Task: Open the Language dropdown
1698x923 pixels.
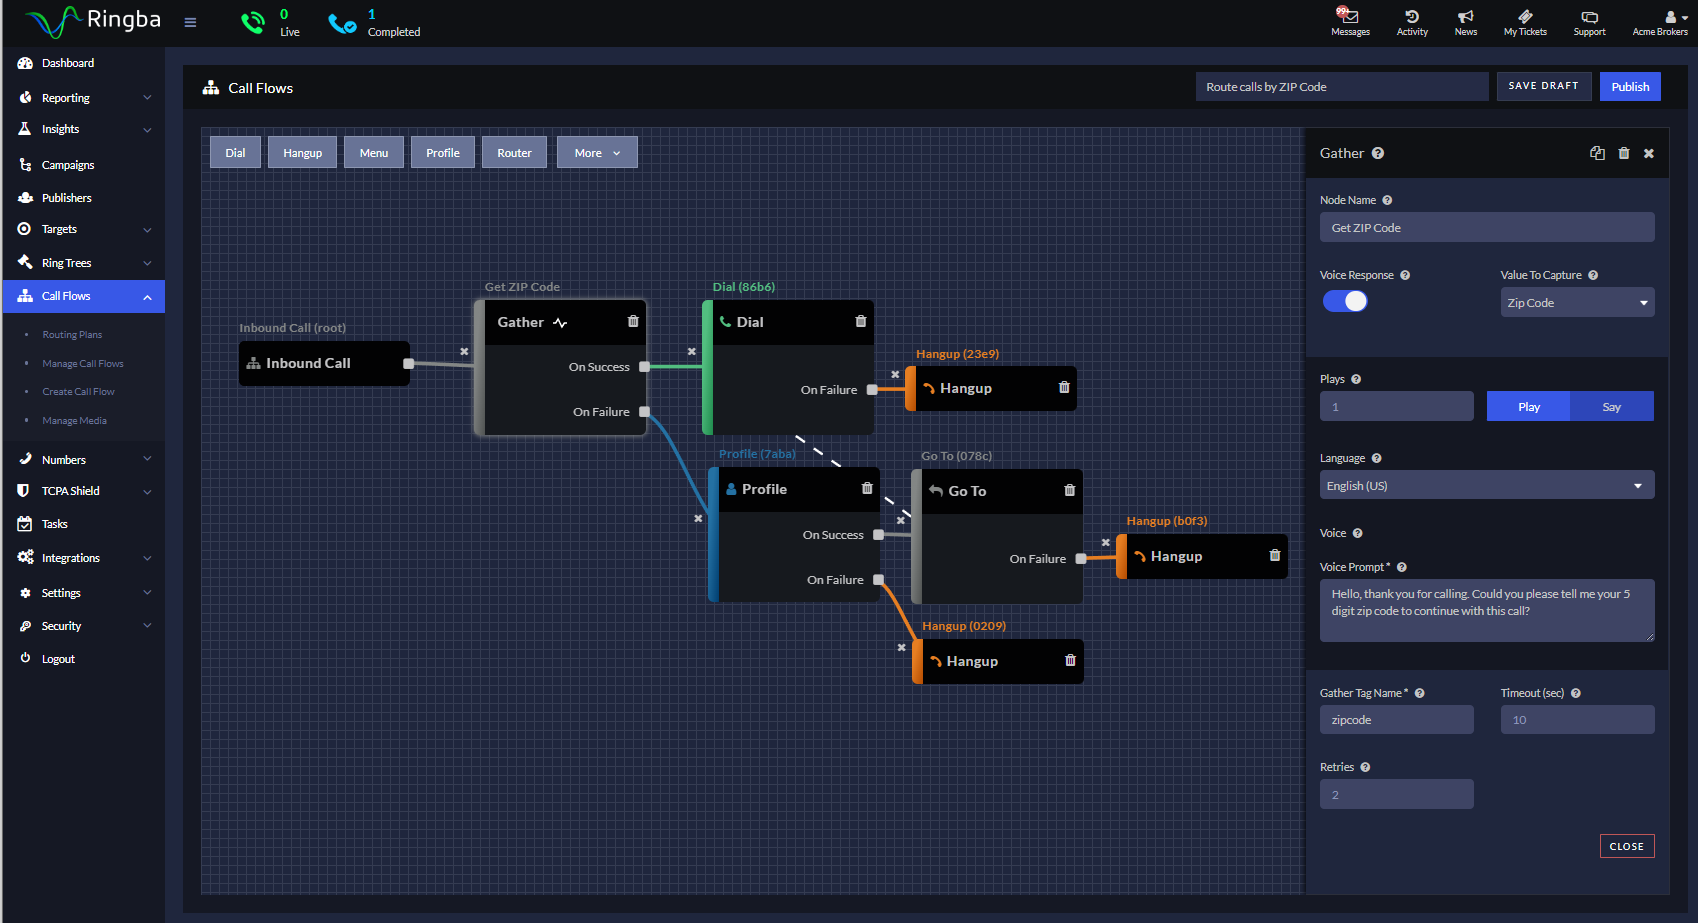Action: click(x=1487, y=485)
